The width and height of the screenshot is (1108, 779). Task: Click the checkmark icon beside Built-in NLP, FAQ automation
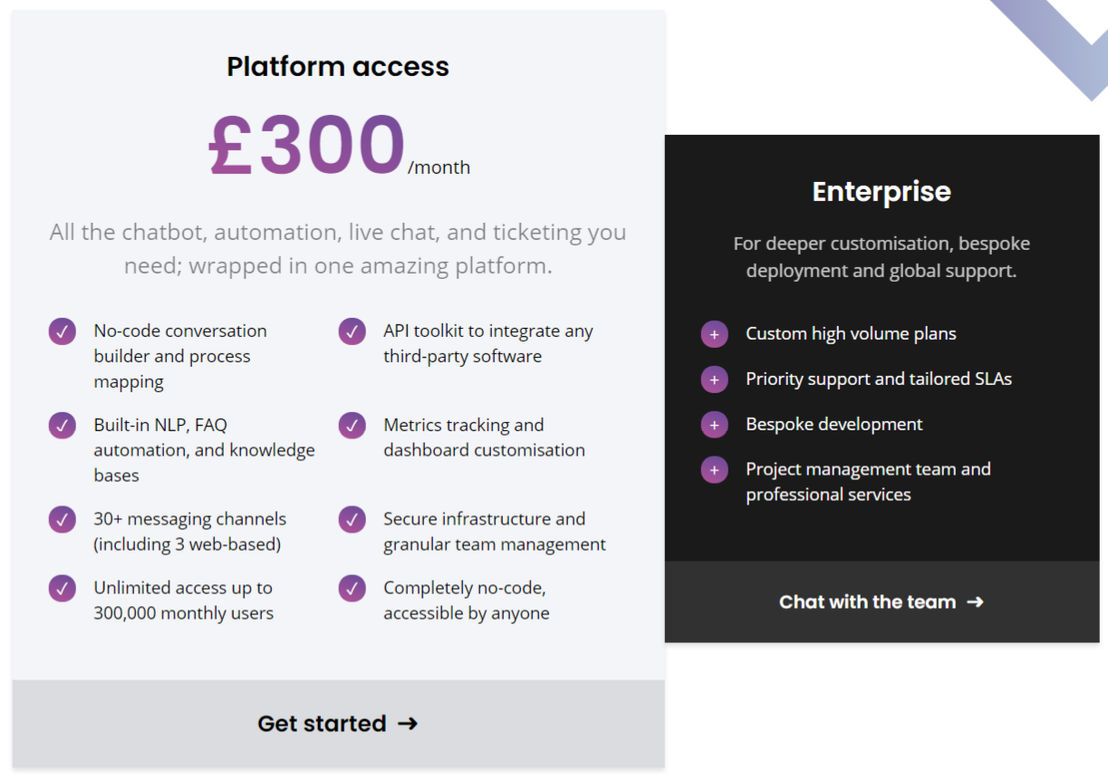click(x=62, y=425)
